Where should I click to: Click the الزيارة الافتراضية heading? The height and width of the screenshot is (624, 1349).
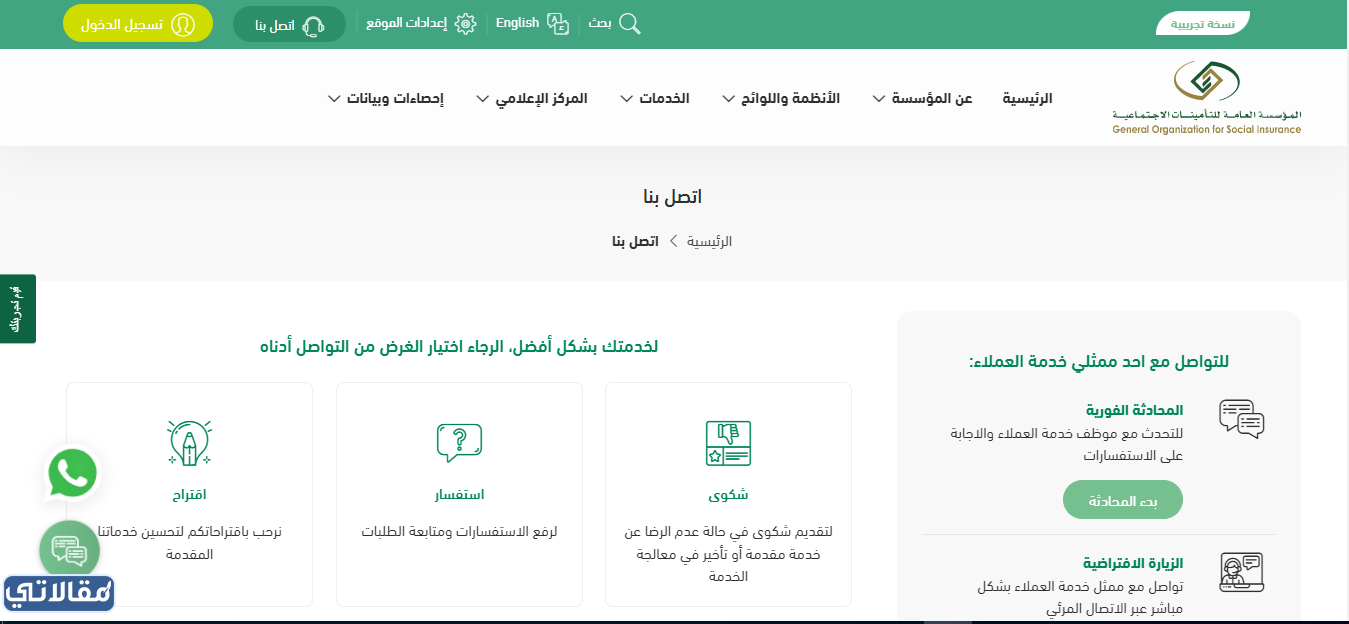[x=1133, y=563]
